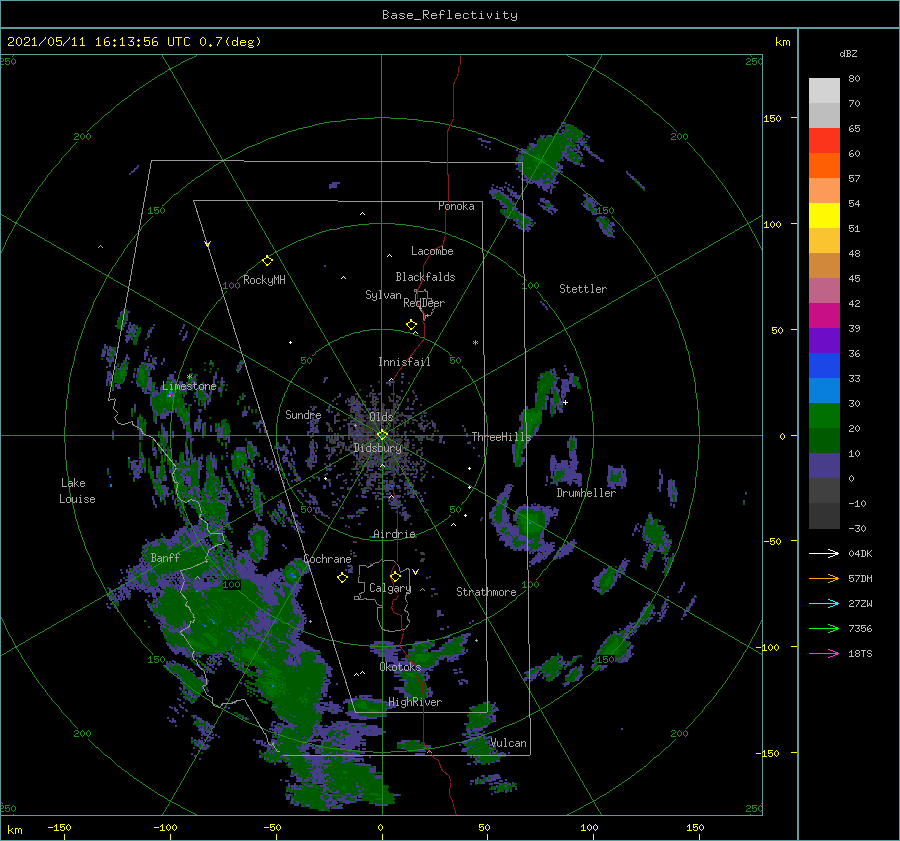Select the dark green 10-20 dBZ swatch

[824, 441]
